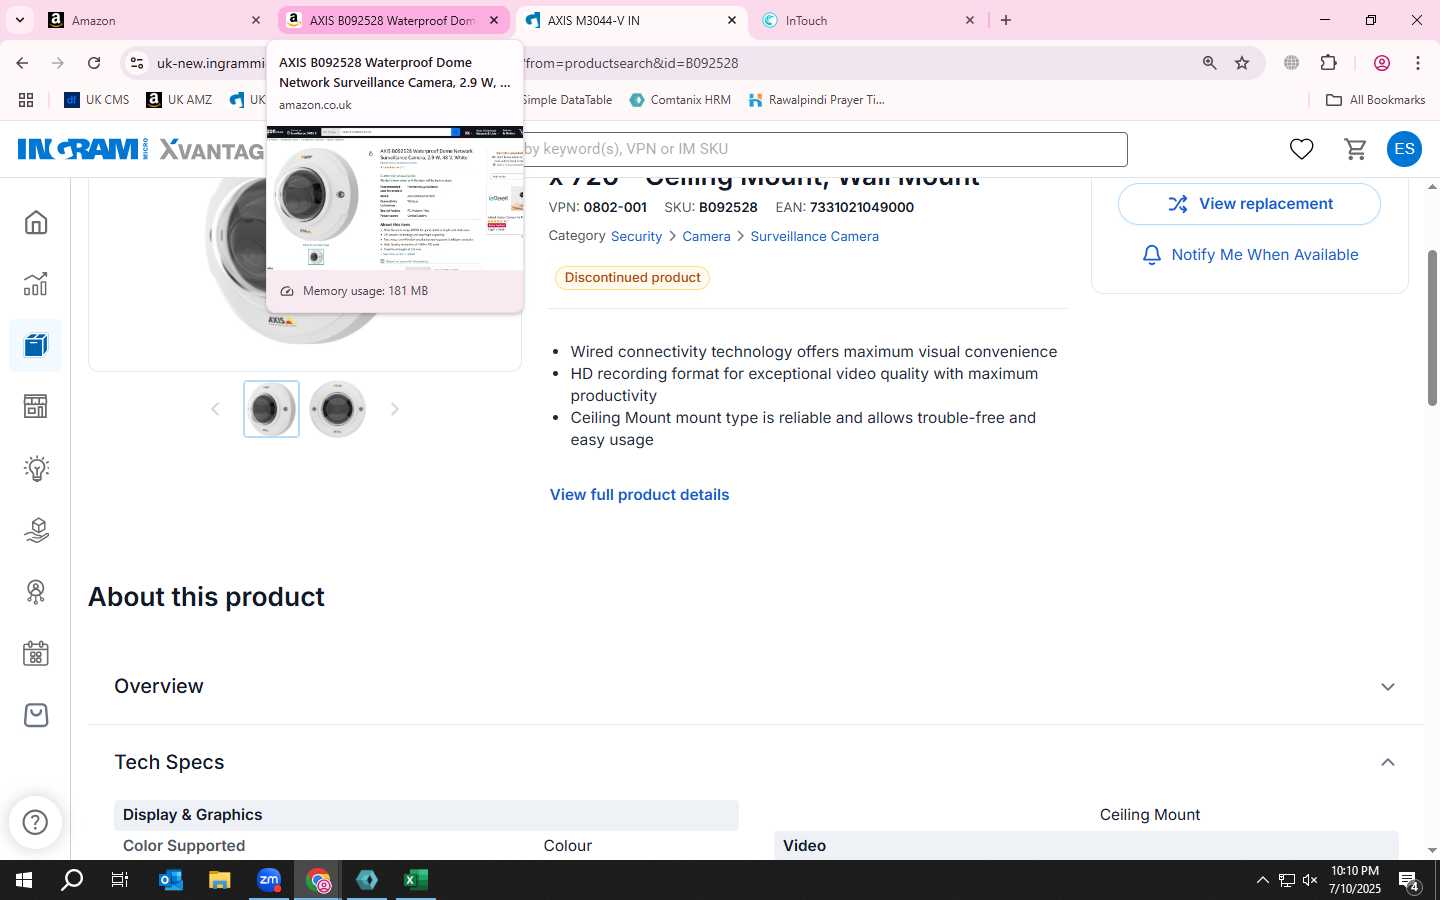1440x900 pixels.
Task: Open the Comtanix HRM bookmark
Action: 680,100
